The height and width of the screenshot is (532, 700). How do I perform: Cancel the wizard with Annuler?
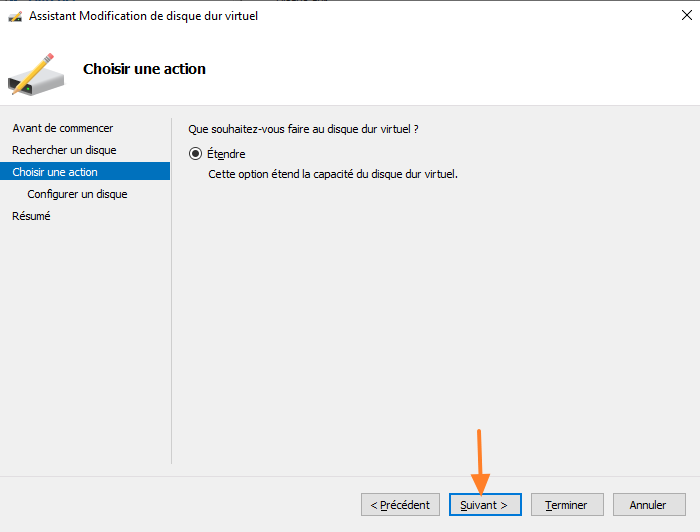(648, 505)
